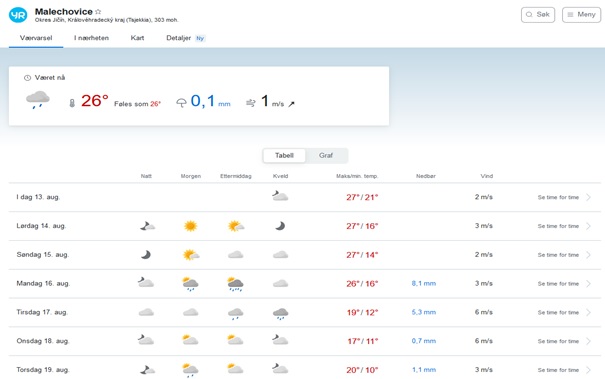Click the Morgen sun icon for Lørdag 14. aug.
Screen dimensions: 605x379
191,226
